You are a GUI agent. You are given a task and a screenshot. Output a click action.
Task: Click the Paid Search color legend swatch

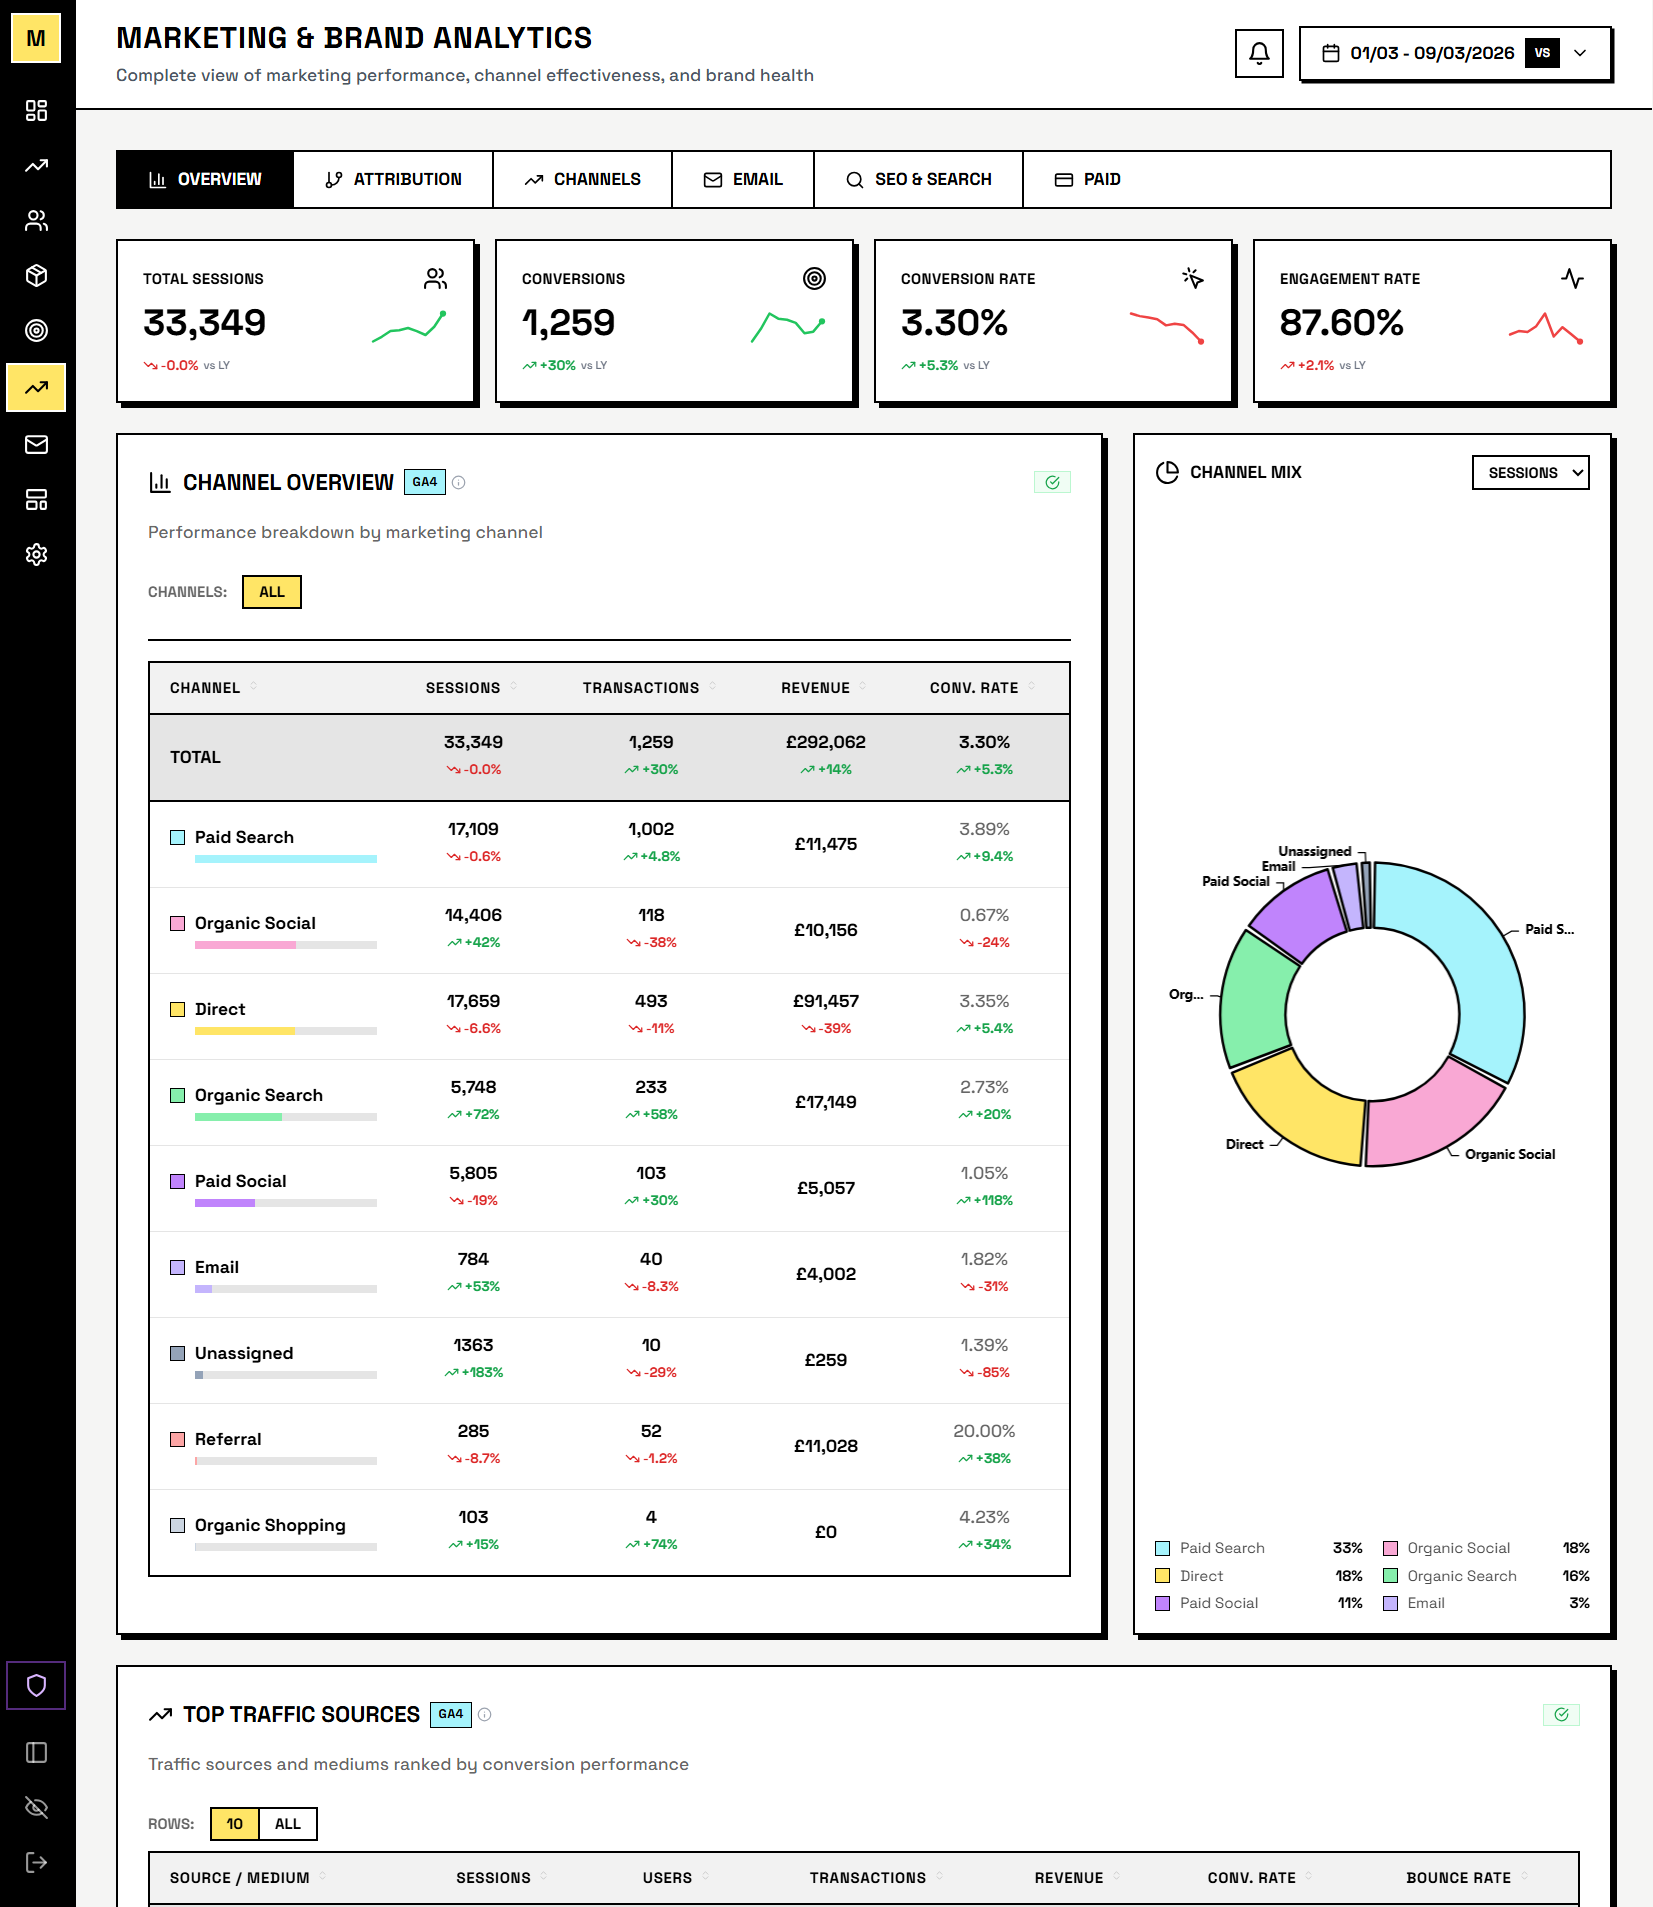tap(1162, 1547)
